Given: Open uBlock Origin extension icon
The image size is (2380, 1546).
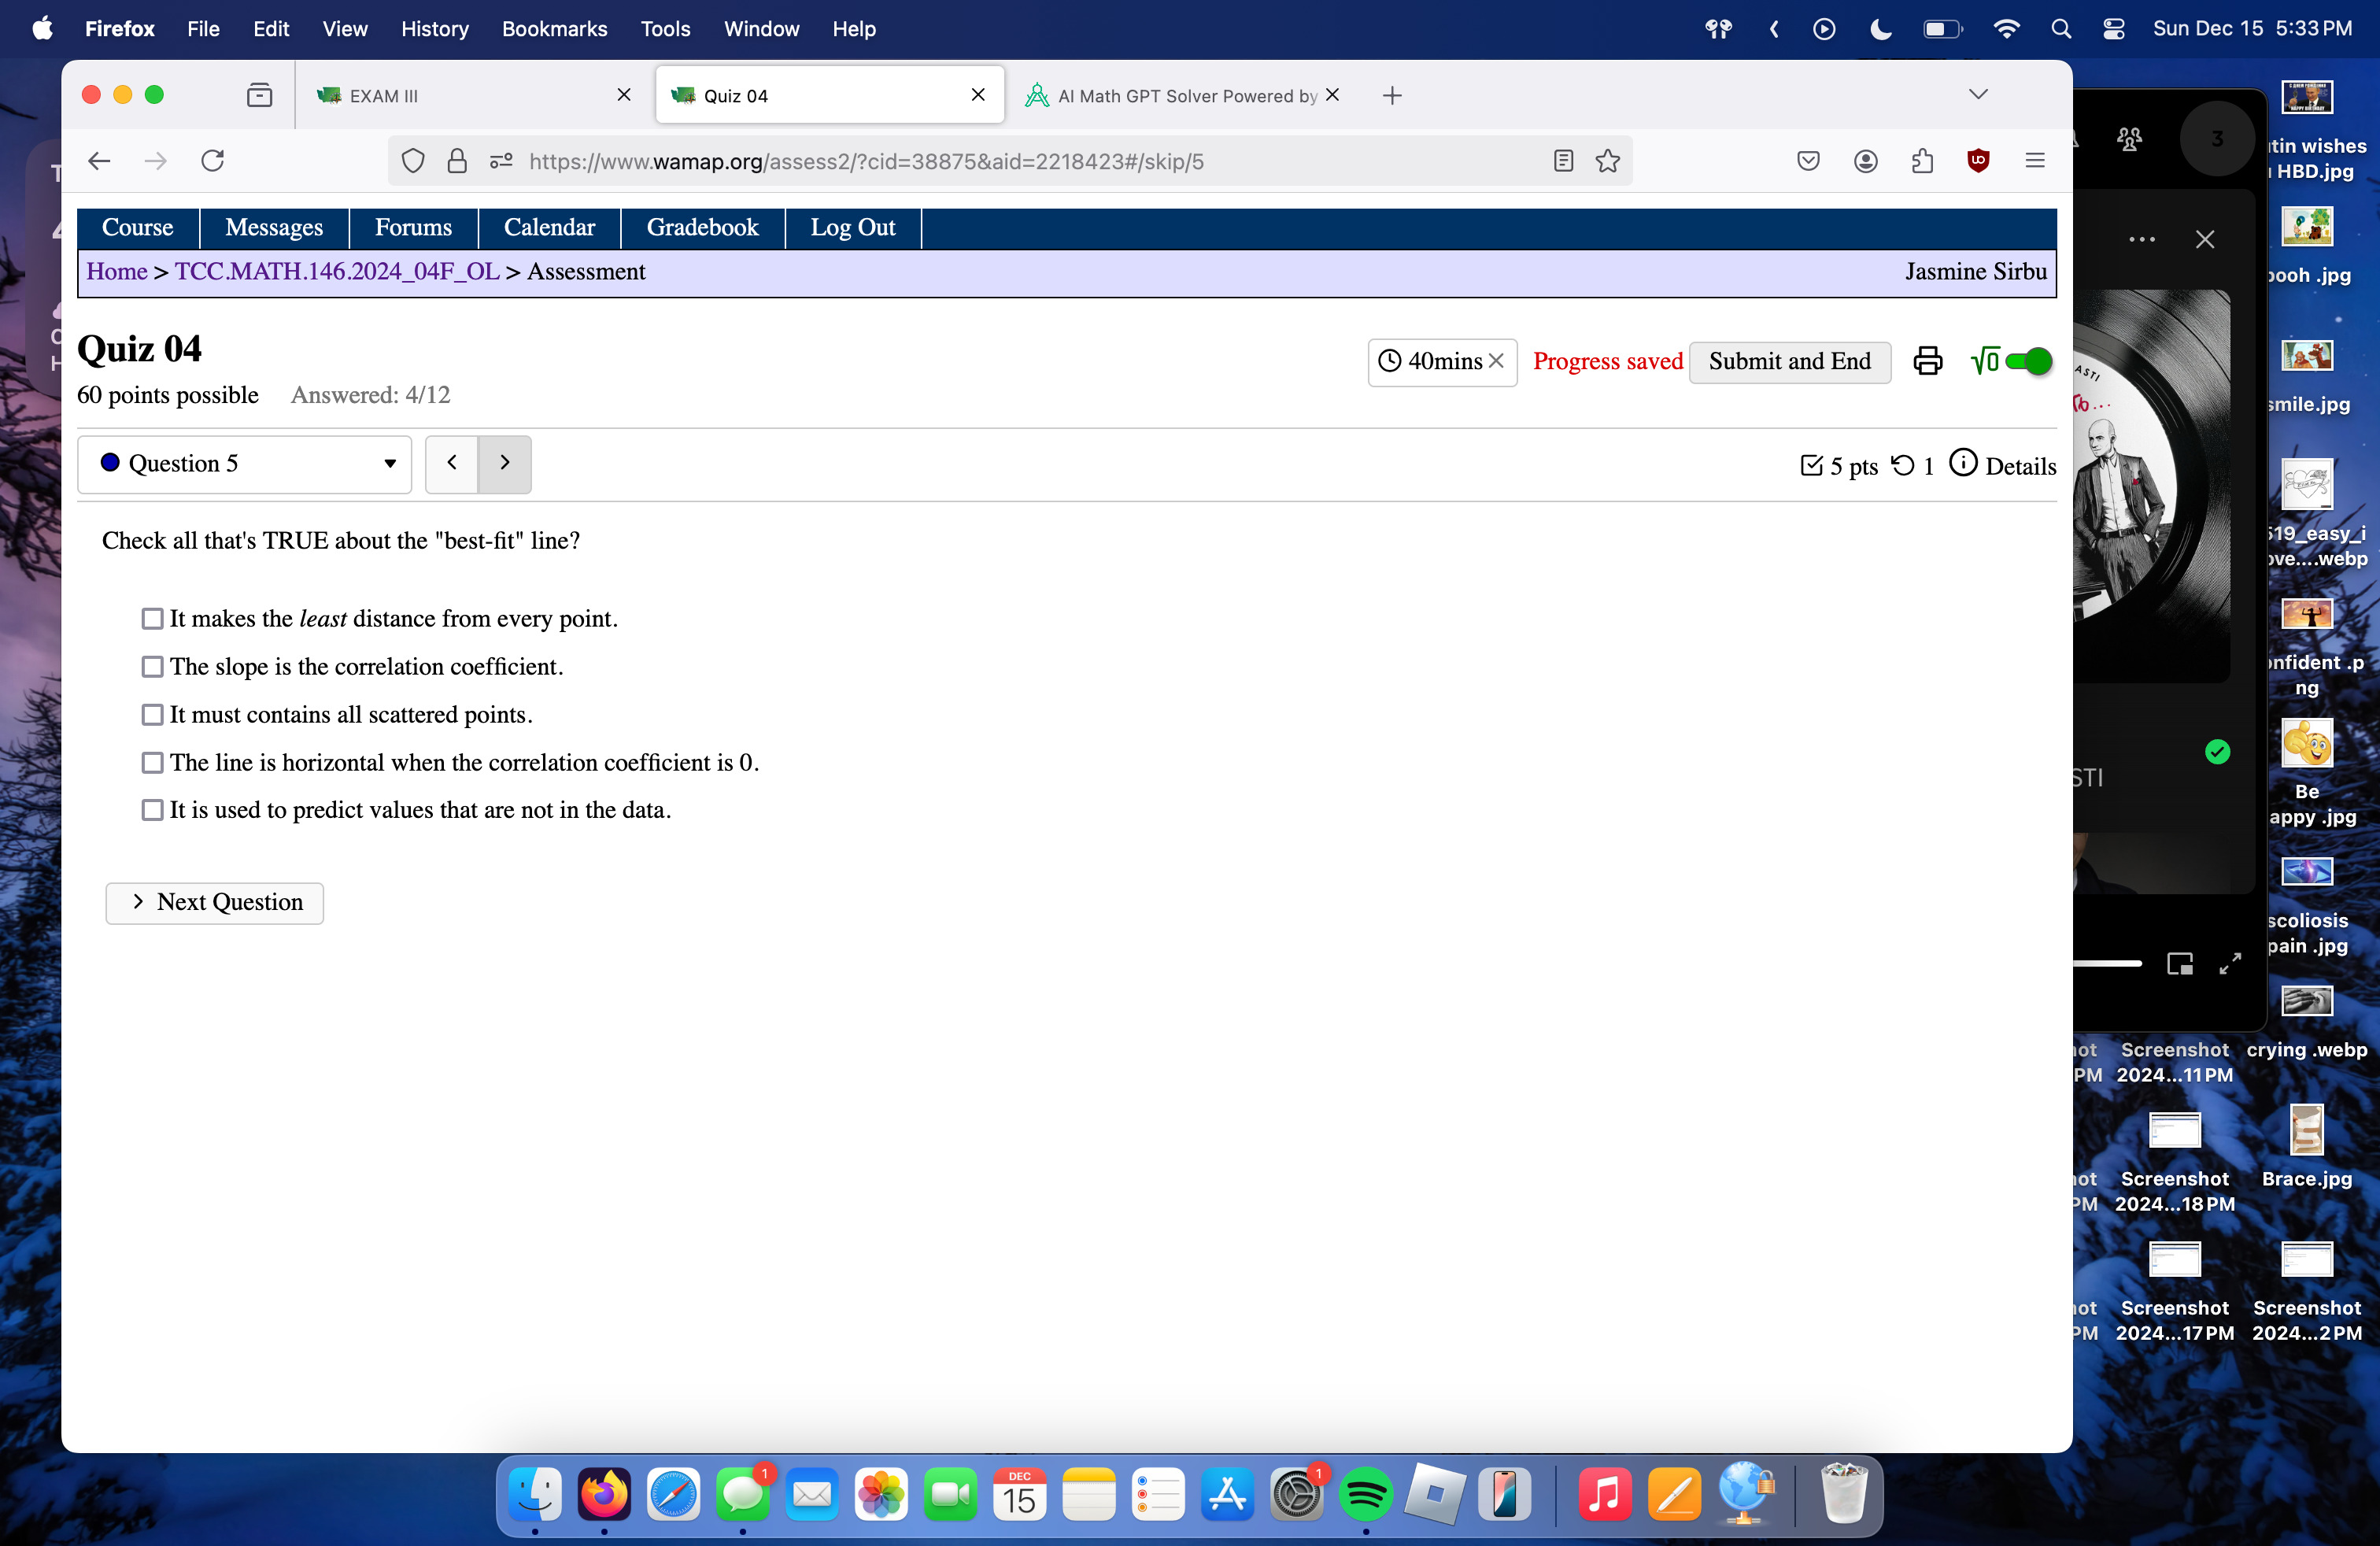Looking at the screenshot, I should [1978, 161].
